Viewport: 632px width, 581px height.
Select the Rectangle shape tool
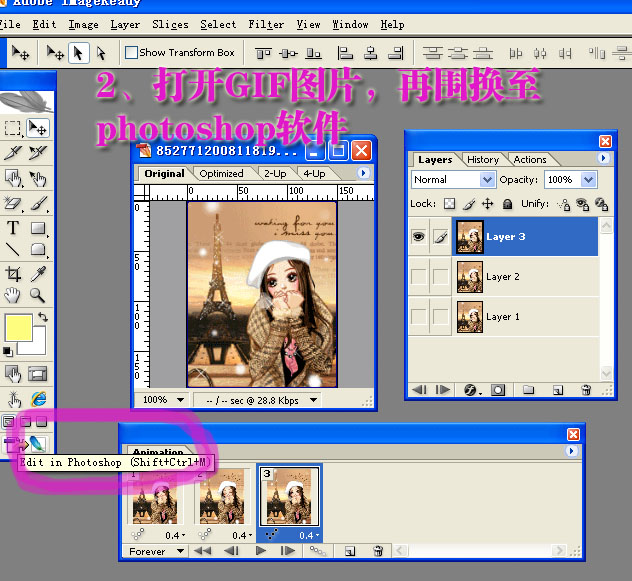click(x=38, y=228)
